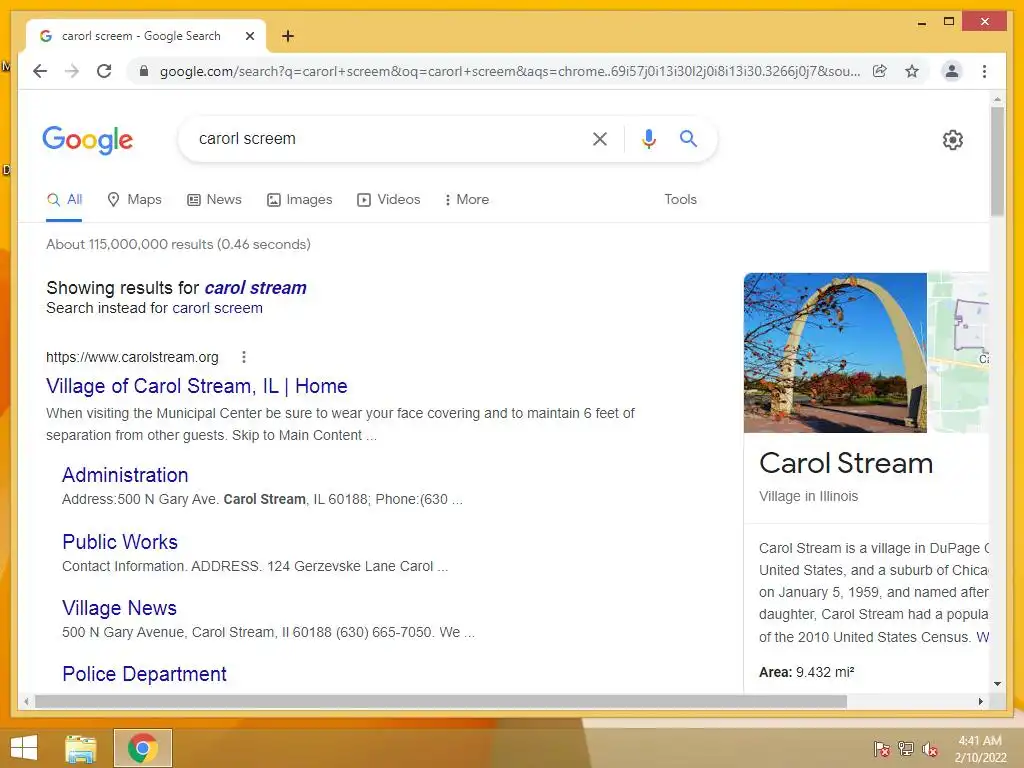Clear the search box text
This screenshot has height=768, width=1024.
(600, 138)
